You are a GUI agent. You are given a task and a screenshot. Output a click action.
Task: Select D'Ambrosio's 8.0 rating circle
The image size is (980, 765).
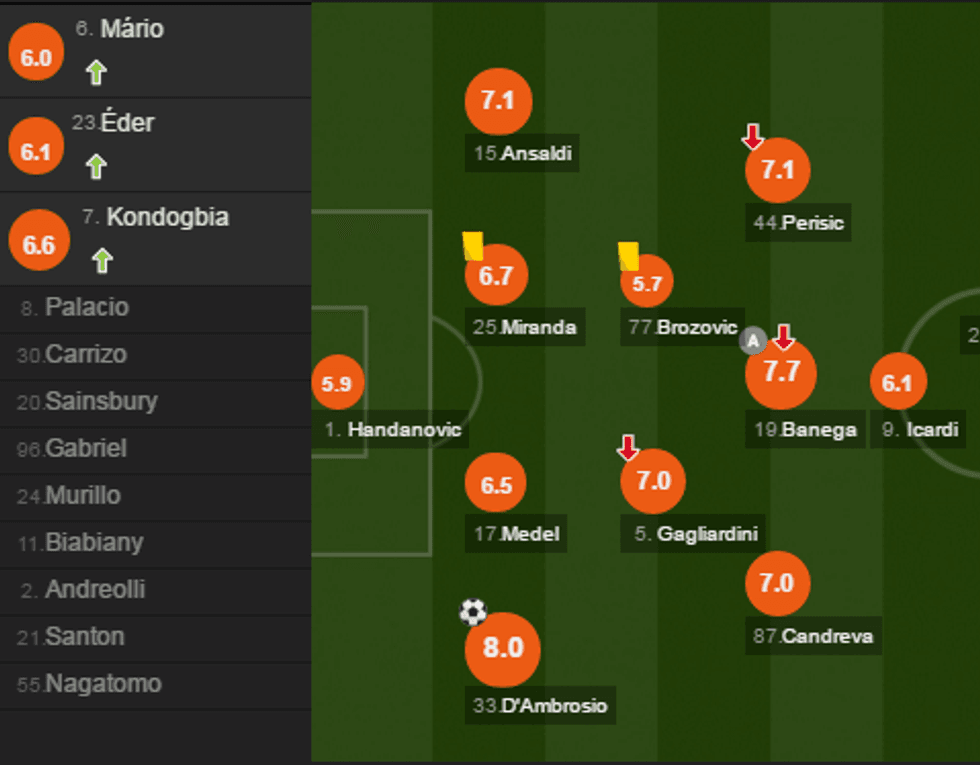(x=503, y=649)
